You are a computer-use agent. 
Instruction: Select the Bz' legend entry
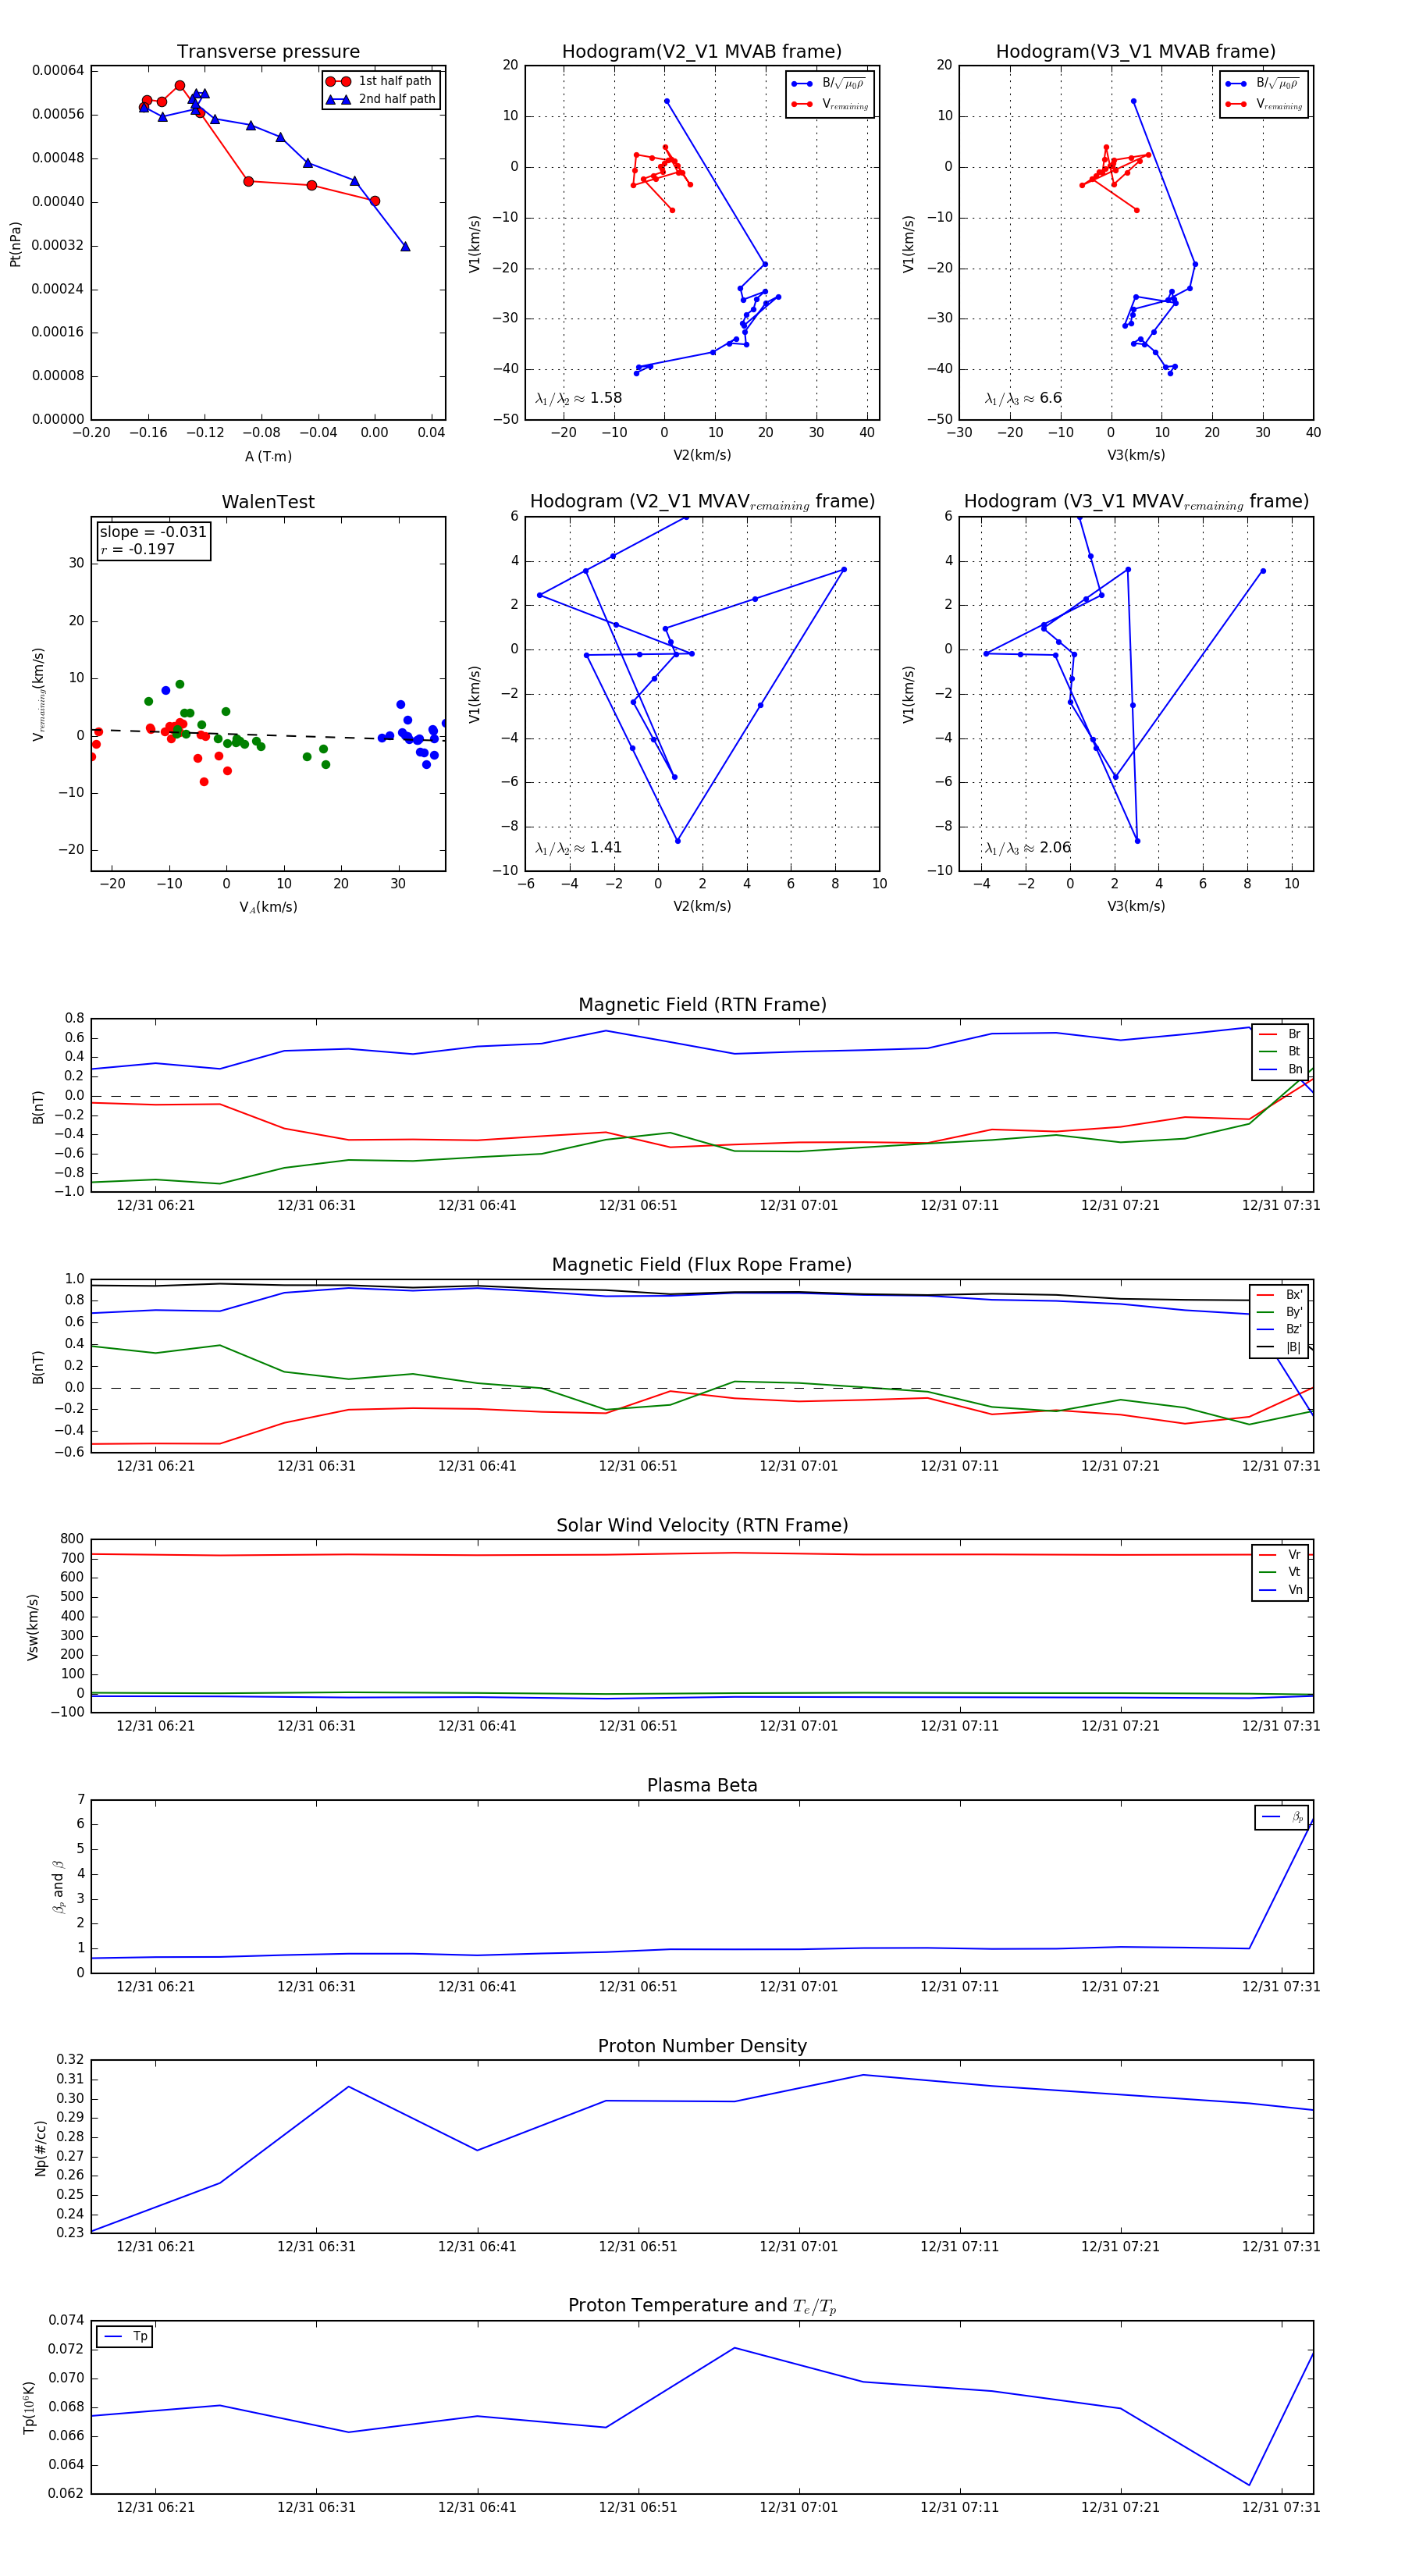coord(1279,1330)
